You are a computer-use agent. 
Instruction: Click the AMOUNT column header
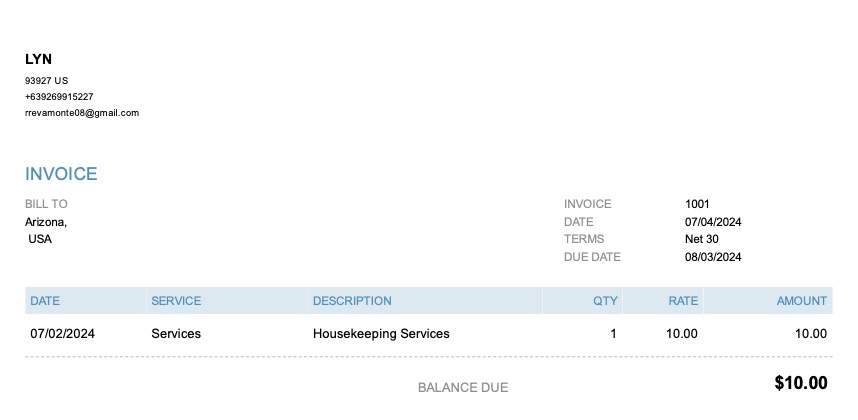pos(801,301)
